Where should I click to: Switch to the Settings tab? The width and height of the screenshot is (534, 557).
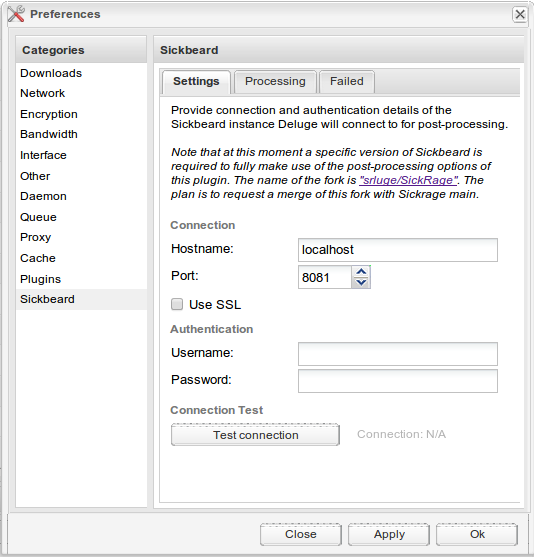pyautogui.click(x=196, y=82)
